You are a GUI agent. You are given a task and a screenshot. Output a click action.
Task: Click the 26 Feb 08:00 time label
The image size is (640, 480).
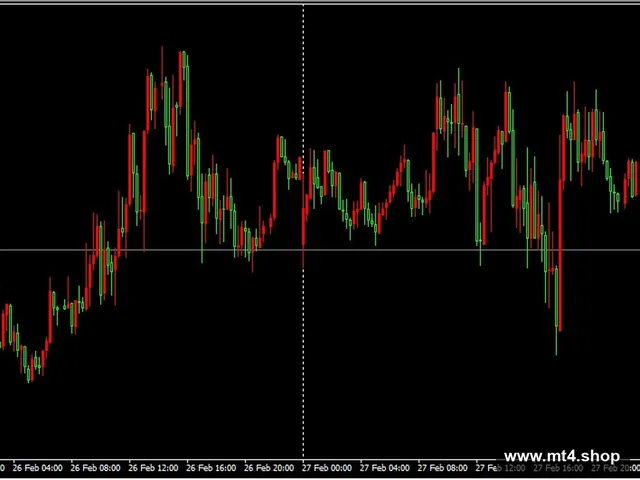coord(96,468)
